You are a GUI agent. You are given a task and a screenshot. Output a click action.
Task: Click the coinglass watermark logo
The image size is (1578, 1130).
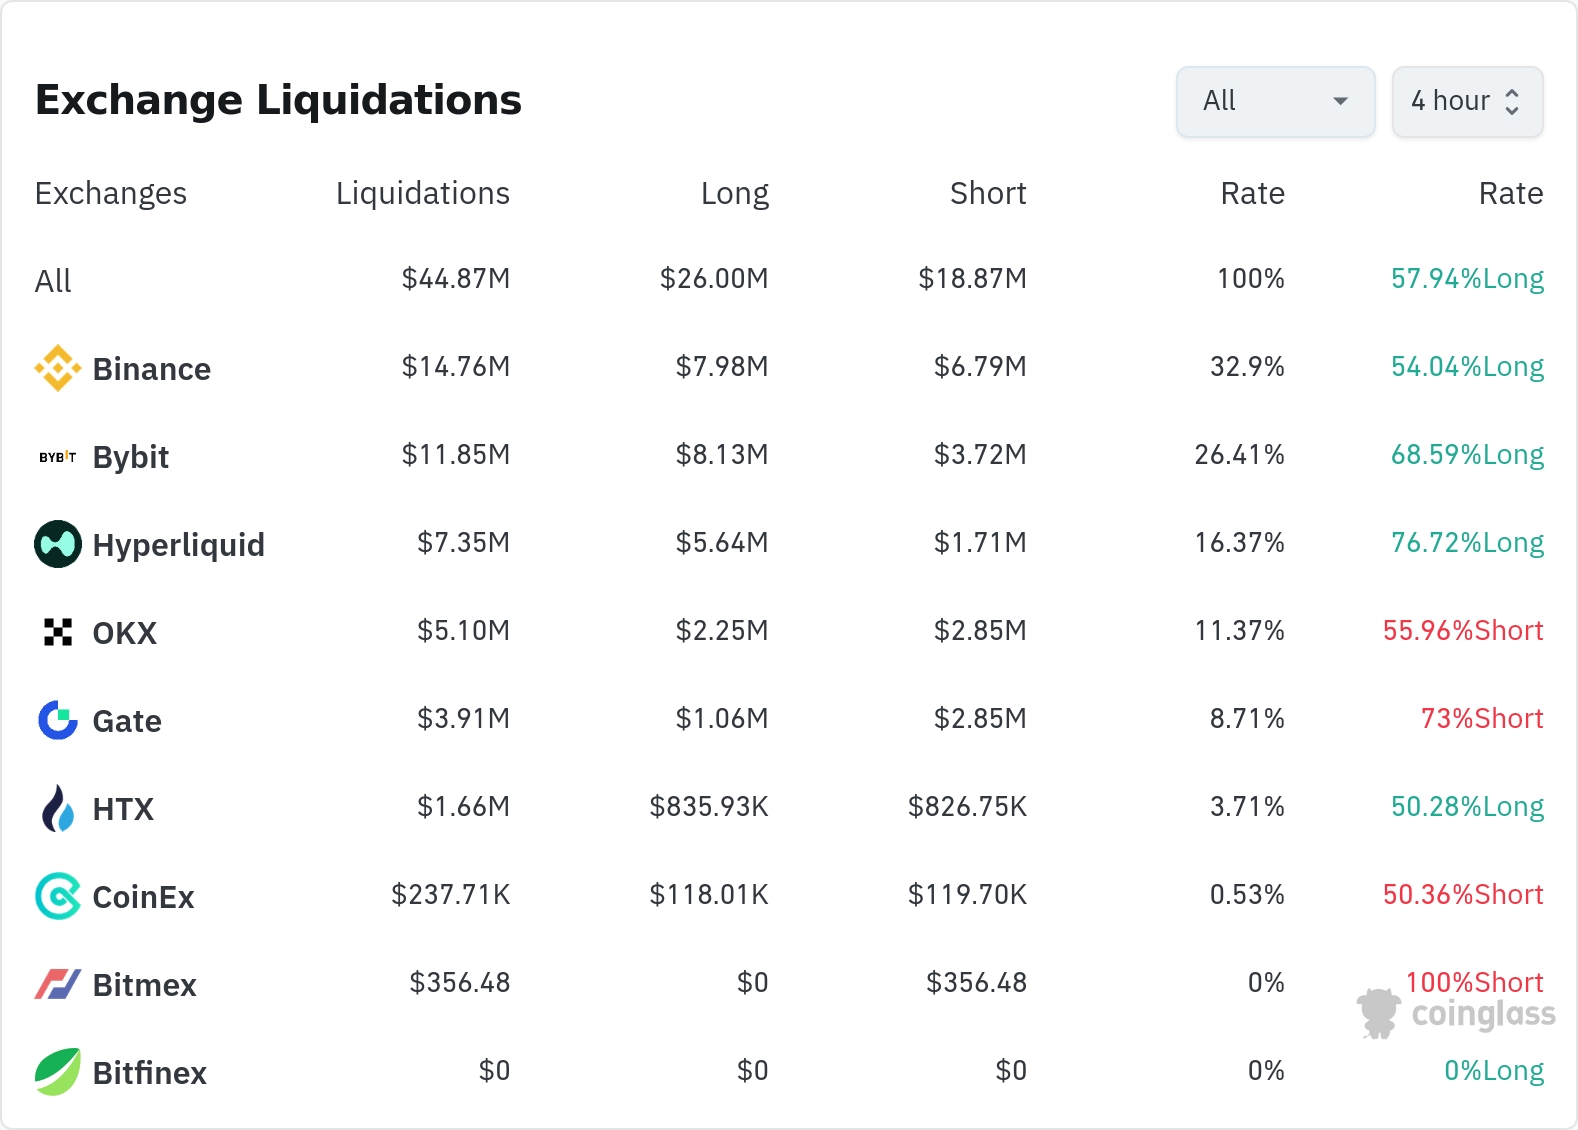click(x=1456, y=1014)
